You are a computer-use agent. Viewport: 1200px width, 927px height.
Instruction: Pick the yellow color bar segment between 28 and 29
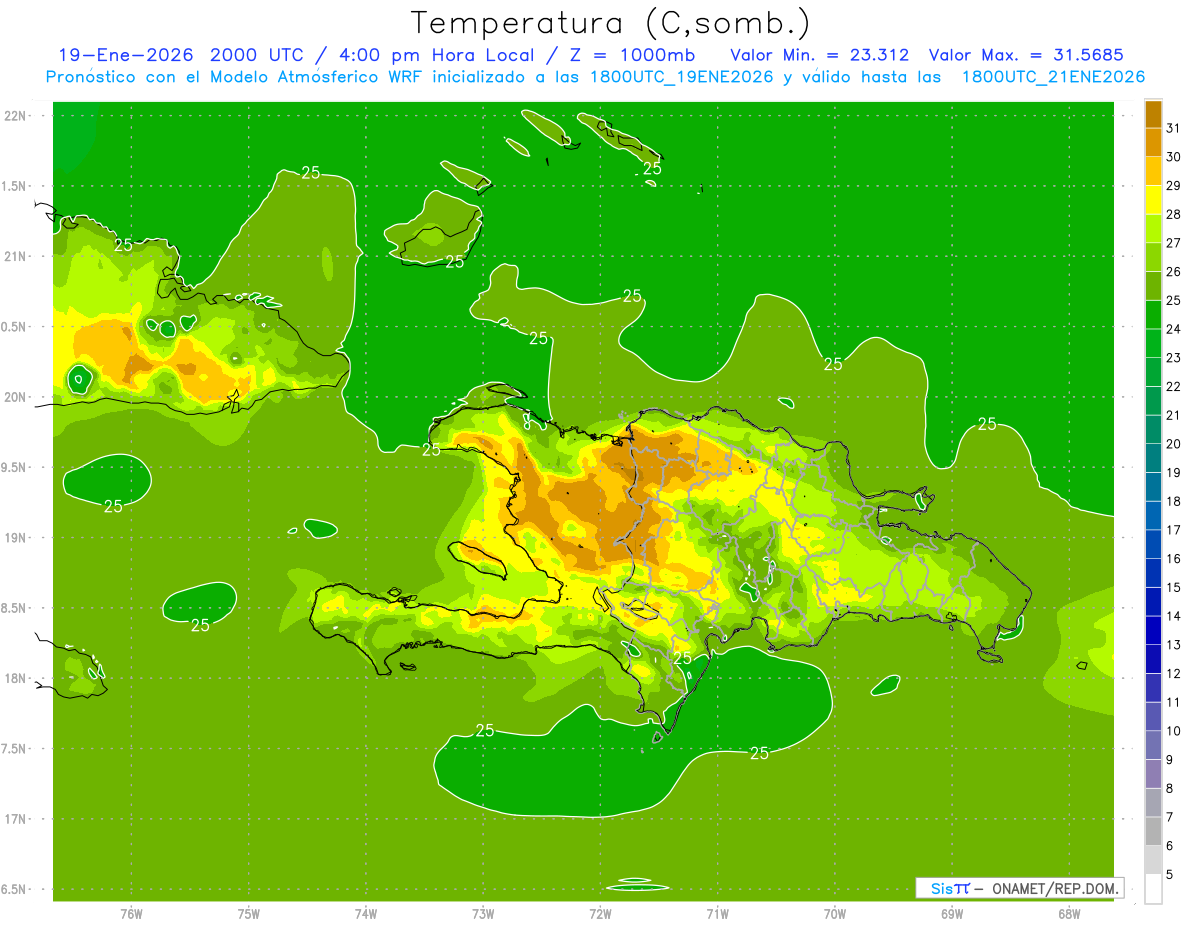pos(1153,200)
